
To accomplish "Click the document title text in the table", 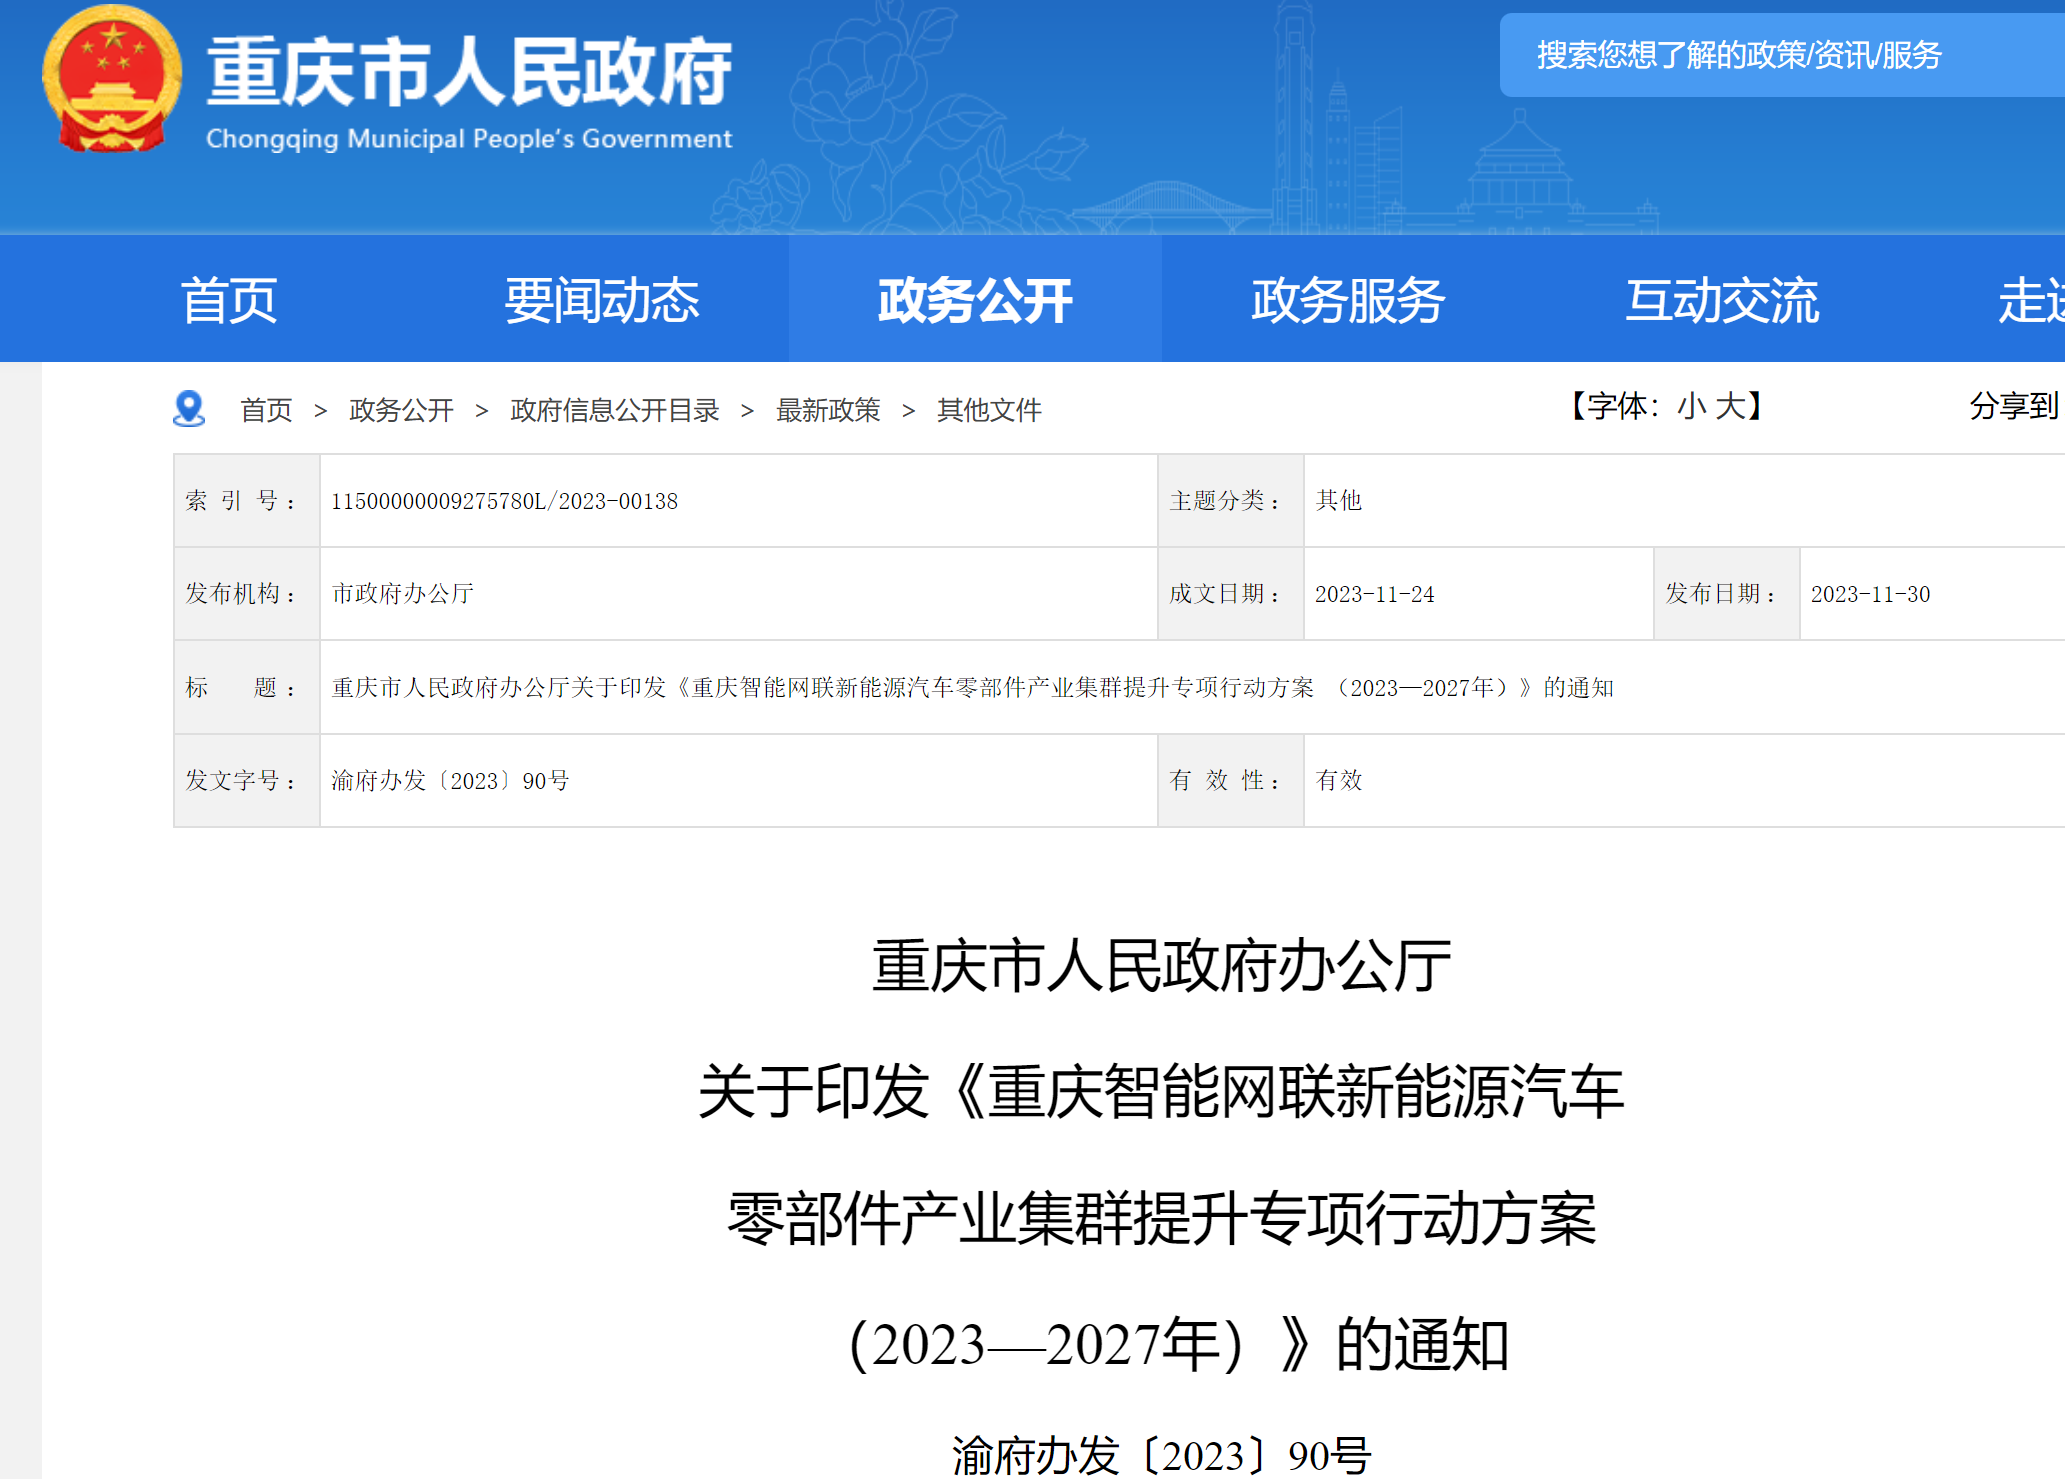I will tap(972, 688).
